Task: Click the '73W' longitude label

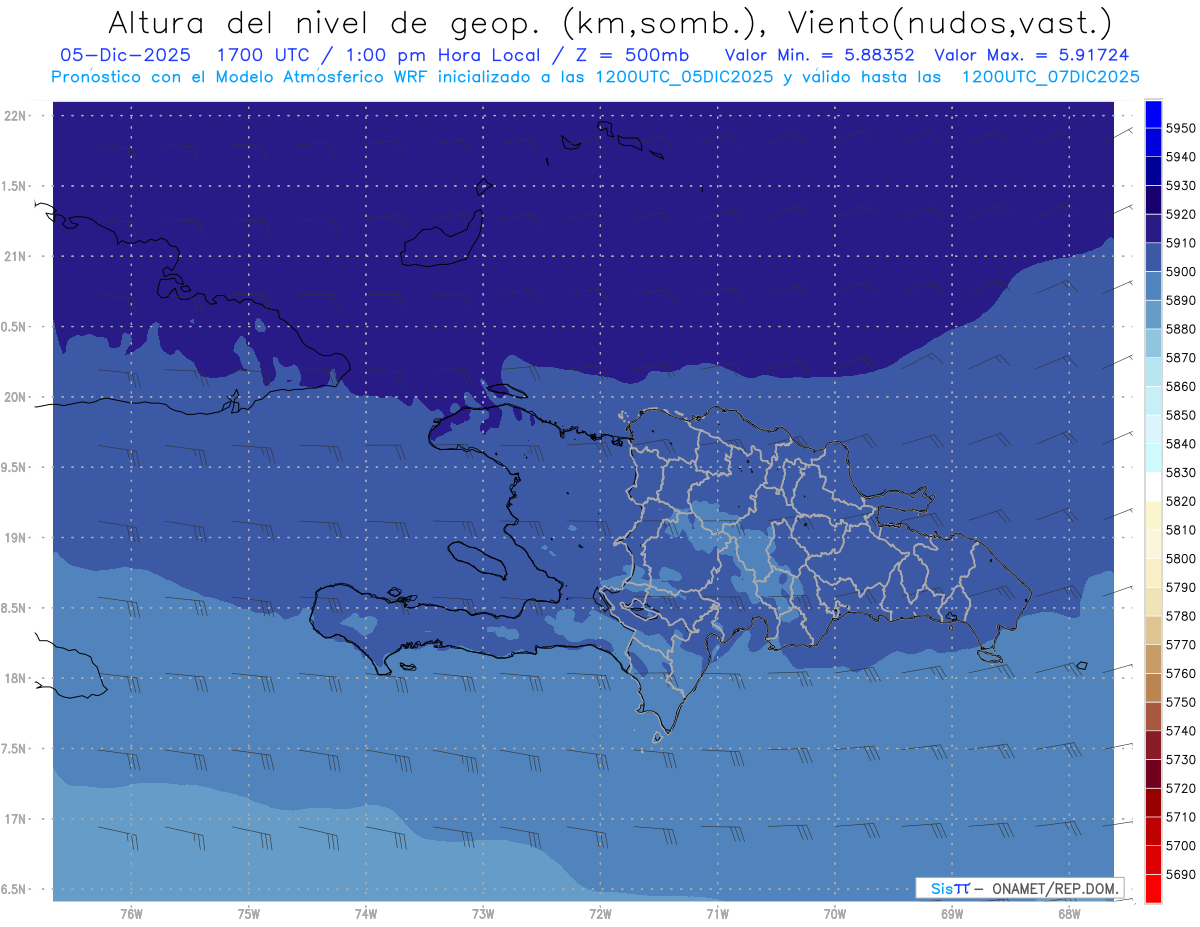Action: [483, 913]
